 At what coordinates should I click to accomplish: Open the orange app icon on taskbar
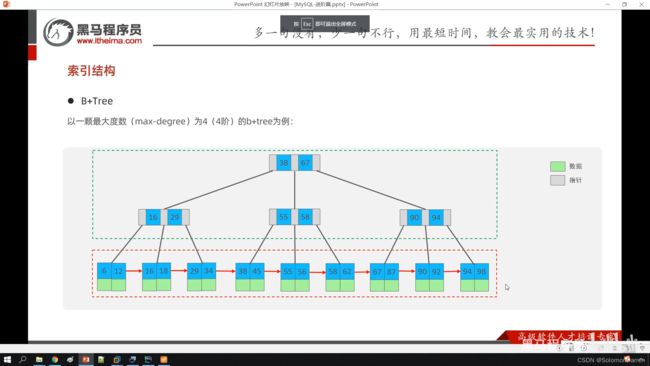pos(164,359)
